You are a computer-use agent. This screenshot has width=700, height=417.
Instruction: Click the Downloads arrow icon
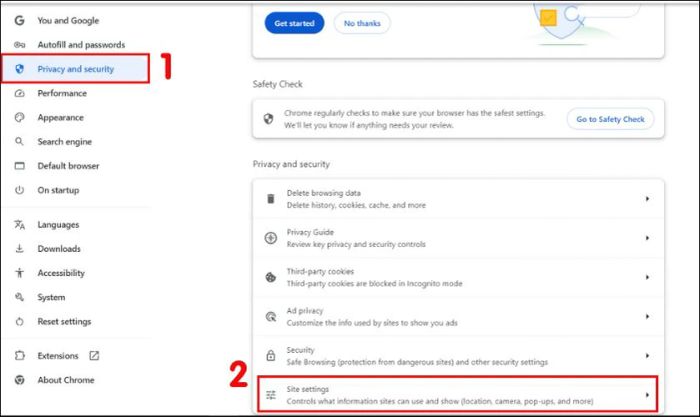tap(19, 249)
